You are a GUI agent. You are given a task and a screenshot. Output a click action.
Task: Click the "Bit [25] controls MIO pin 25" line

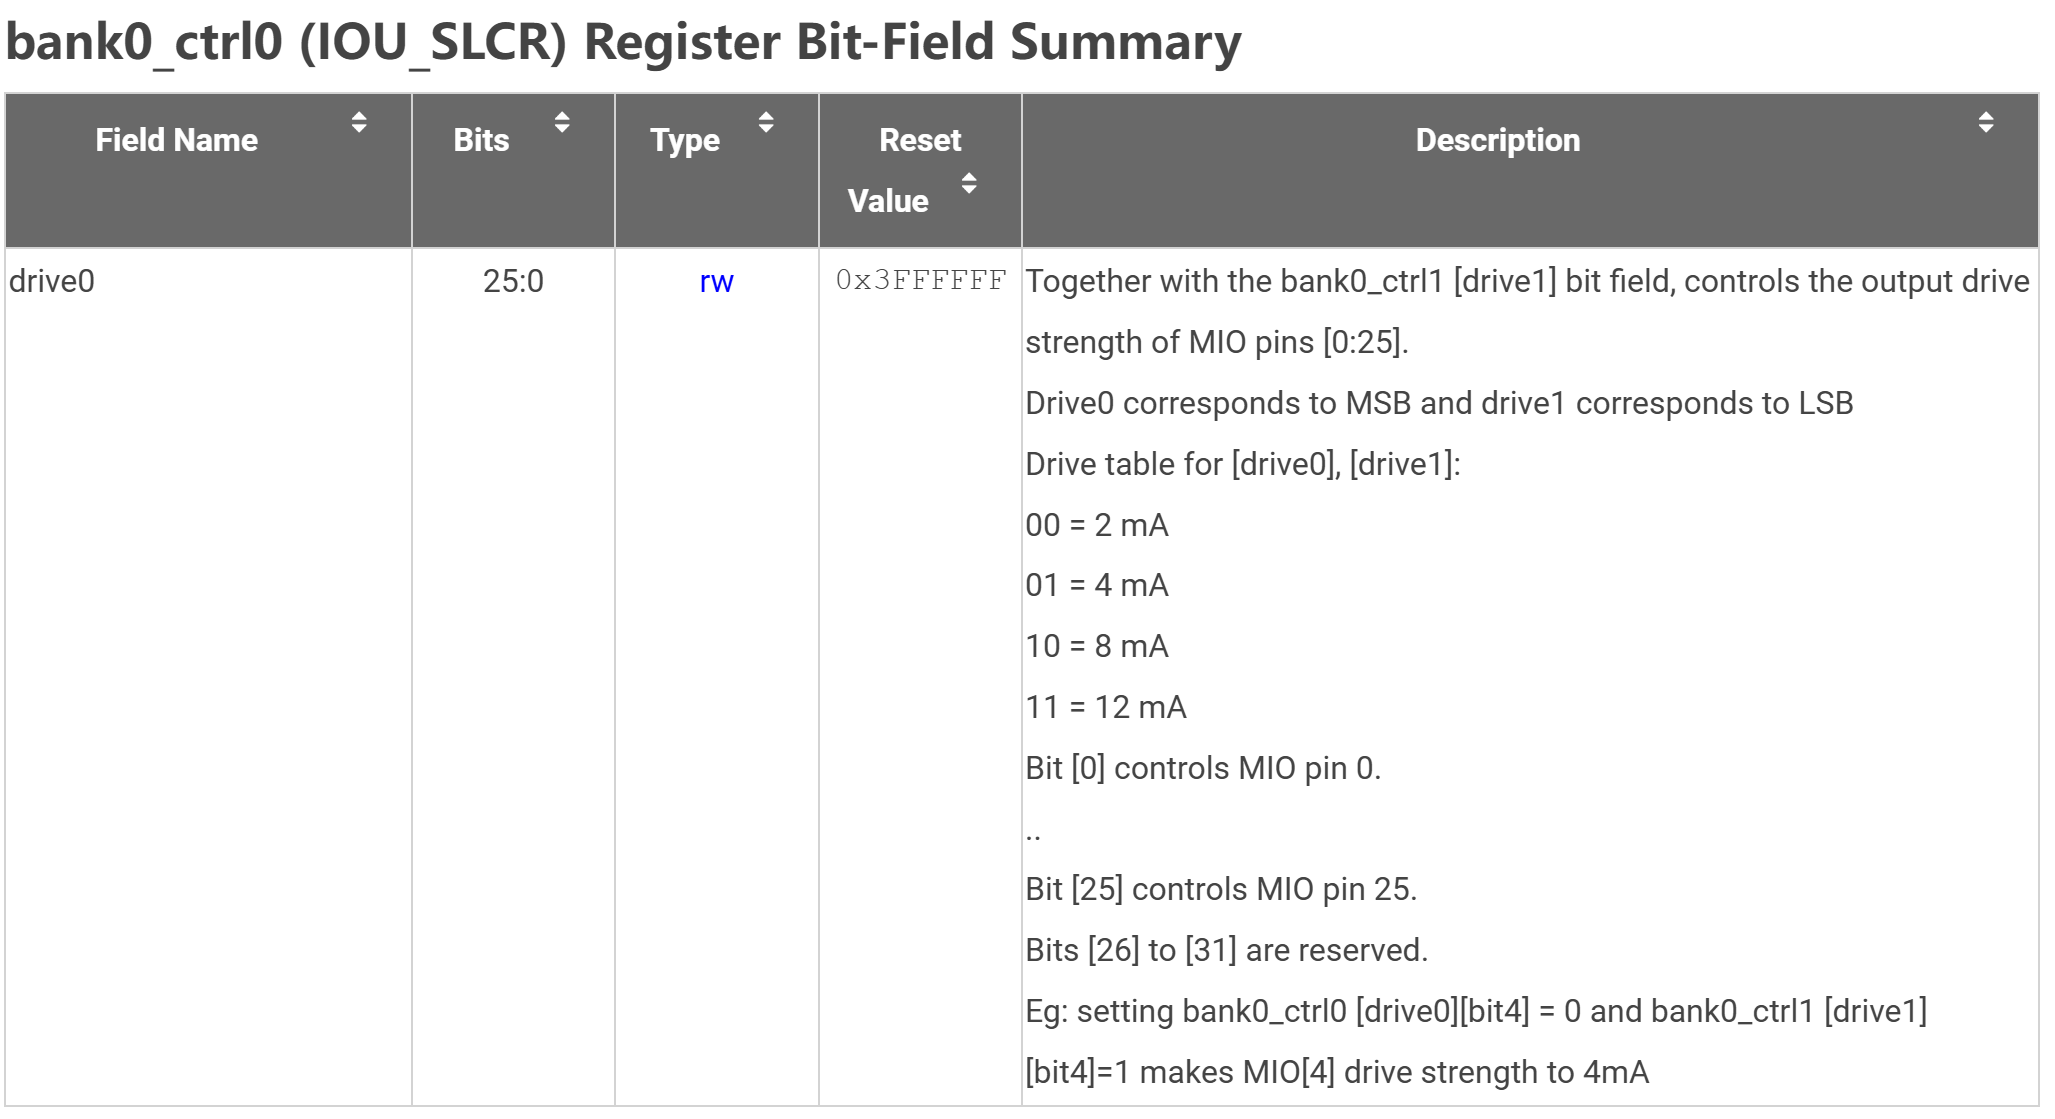point(1220,889)
